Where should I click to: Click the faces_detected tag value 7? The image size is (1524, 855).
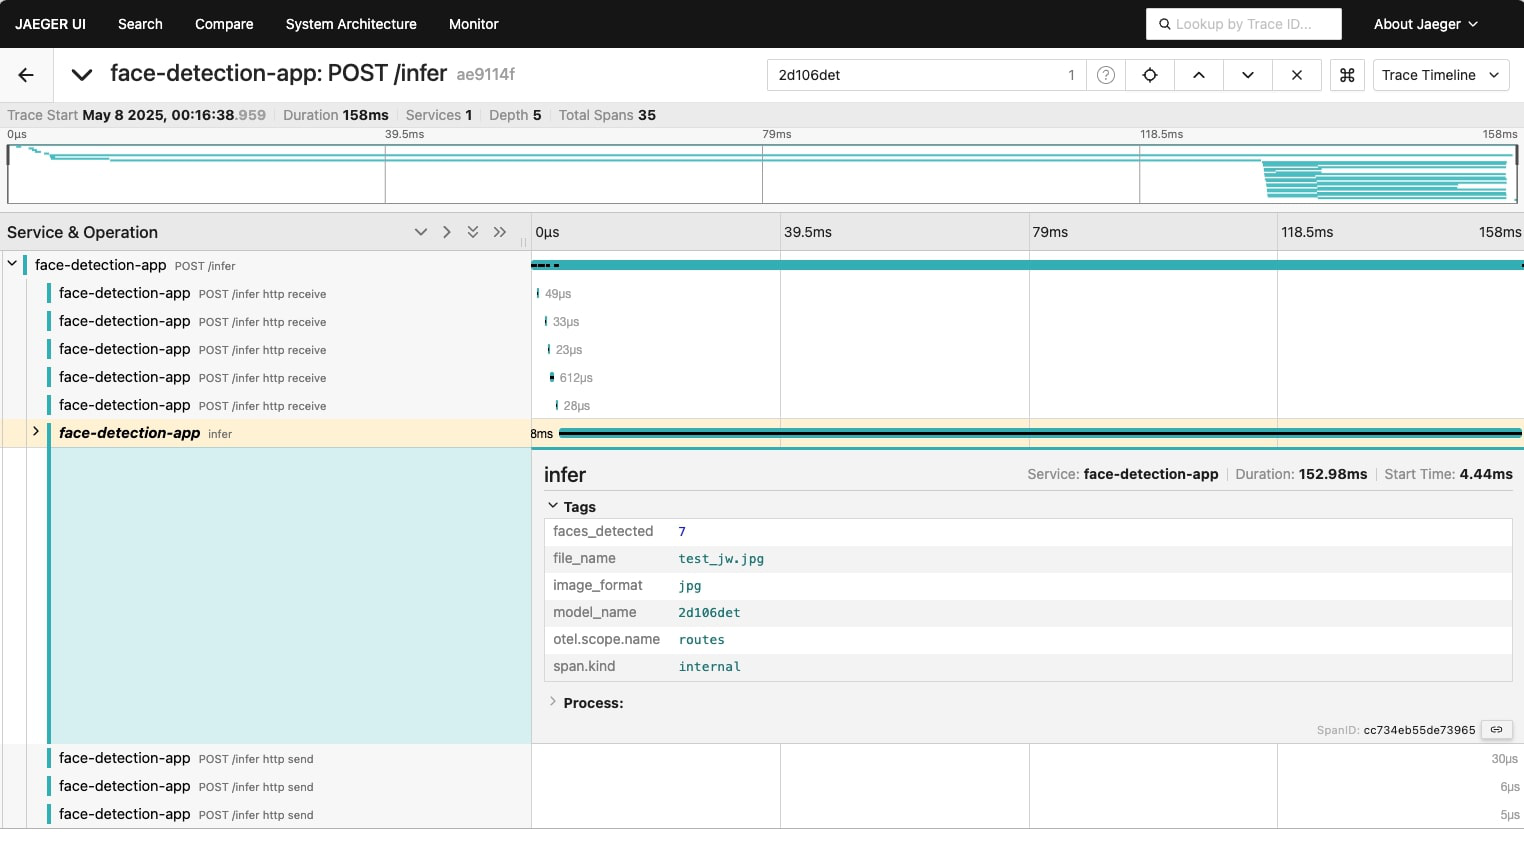click(x=682, y=532)
